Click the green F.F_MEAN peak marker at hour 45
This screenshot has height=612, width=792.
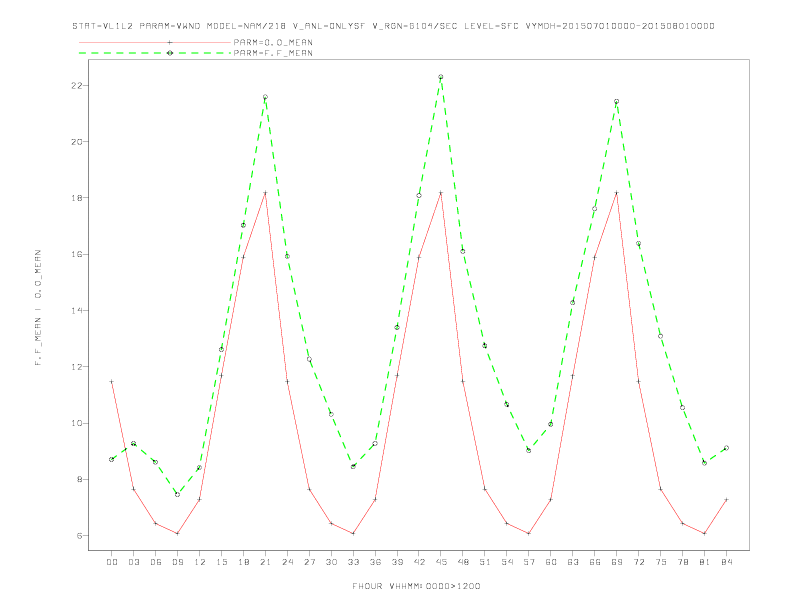coord(441,77)
